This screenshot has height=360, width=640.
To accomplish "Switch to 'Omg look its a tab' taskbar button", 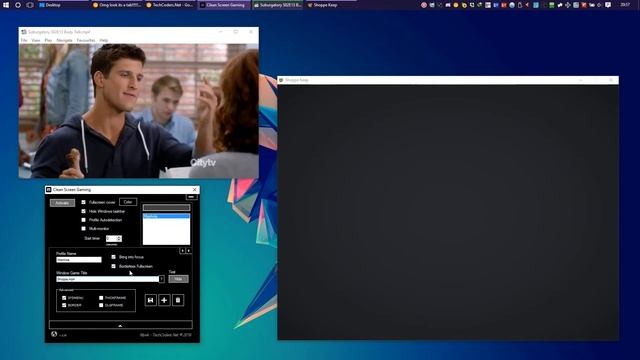I will (118, 5).
